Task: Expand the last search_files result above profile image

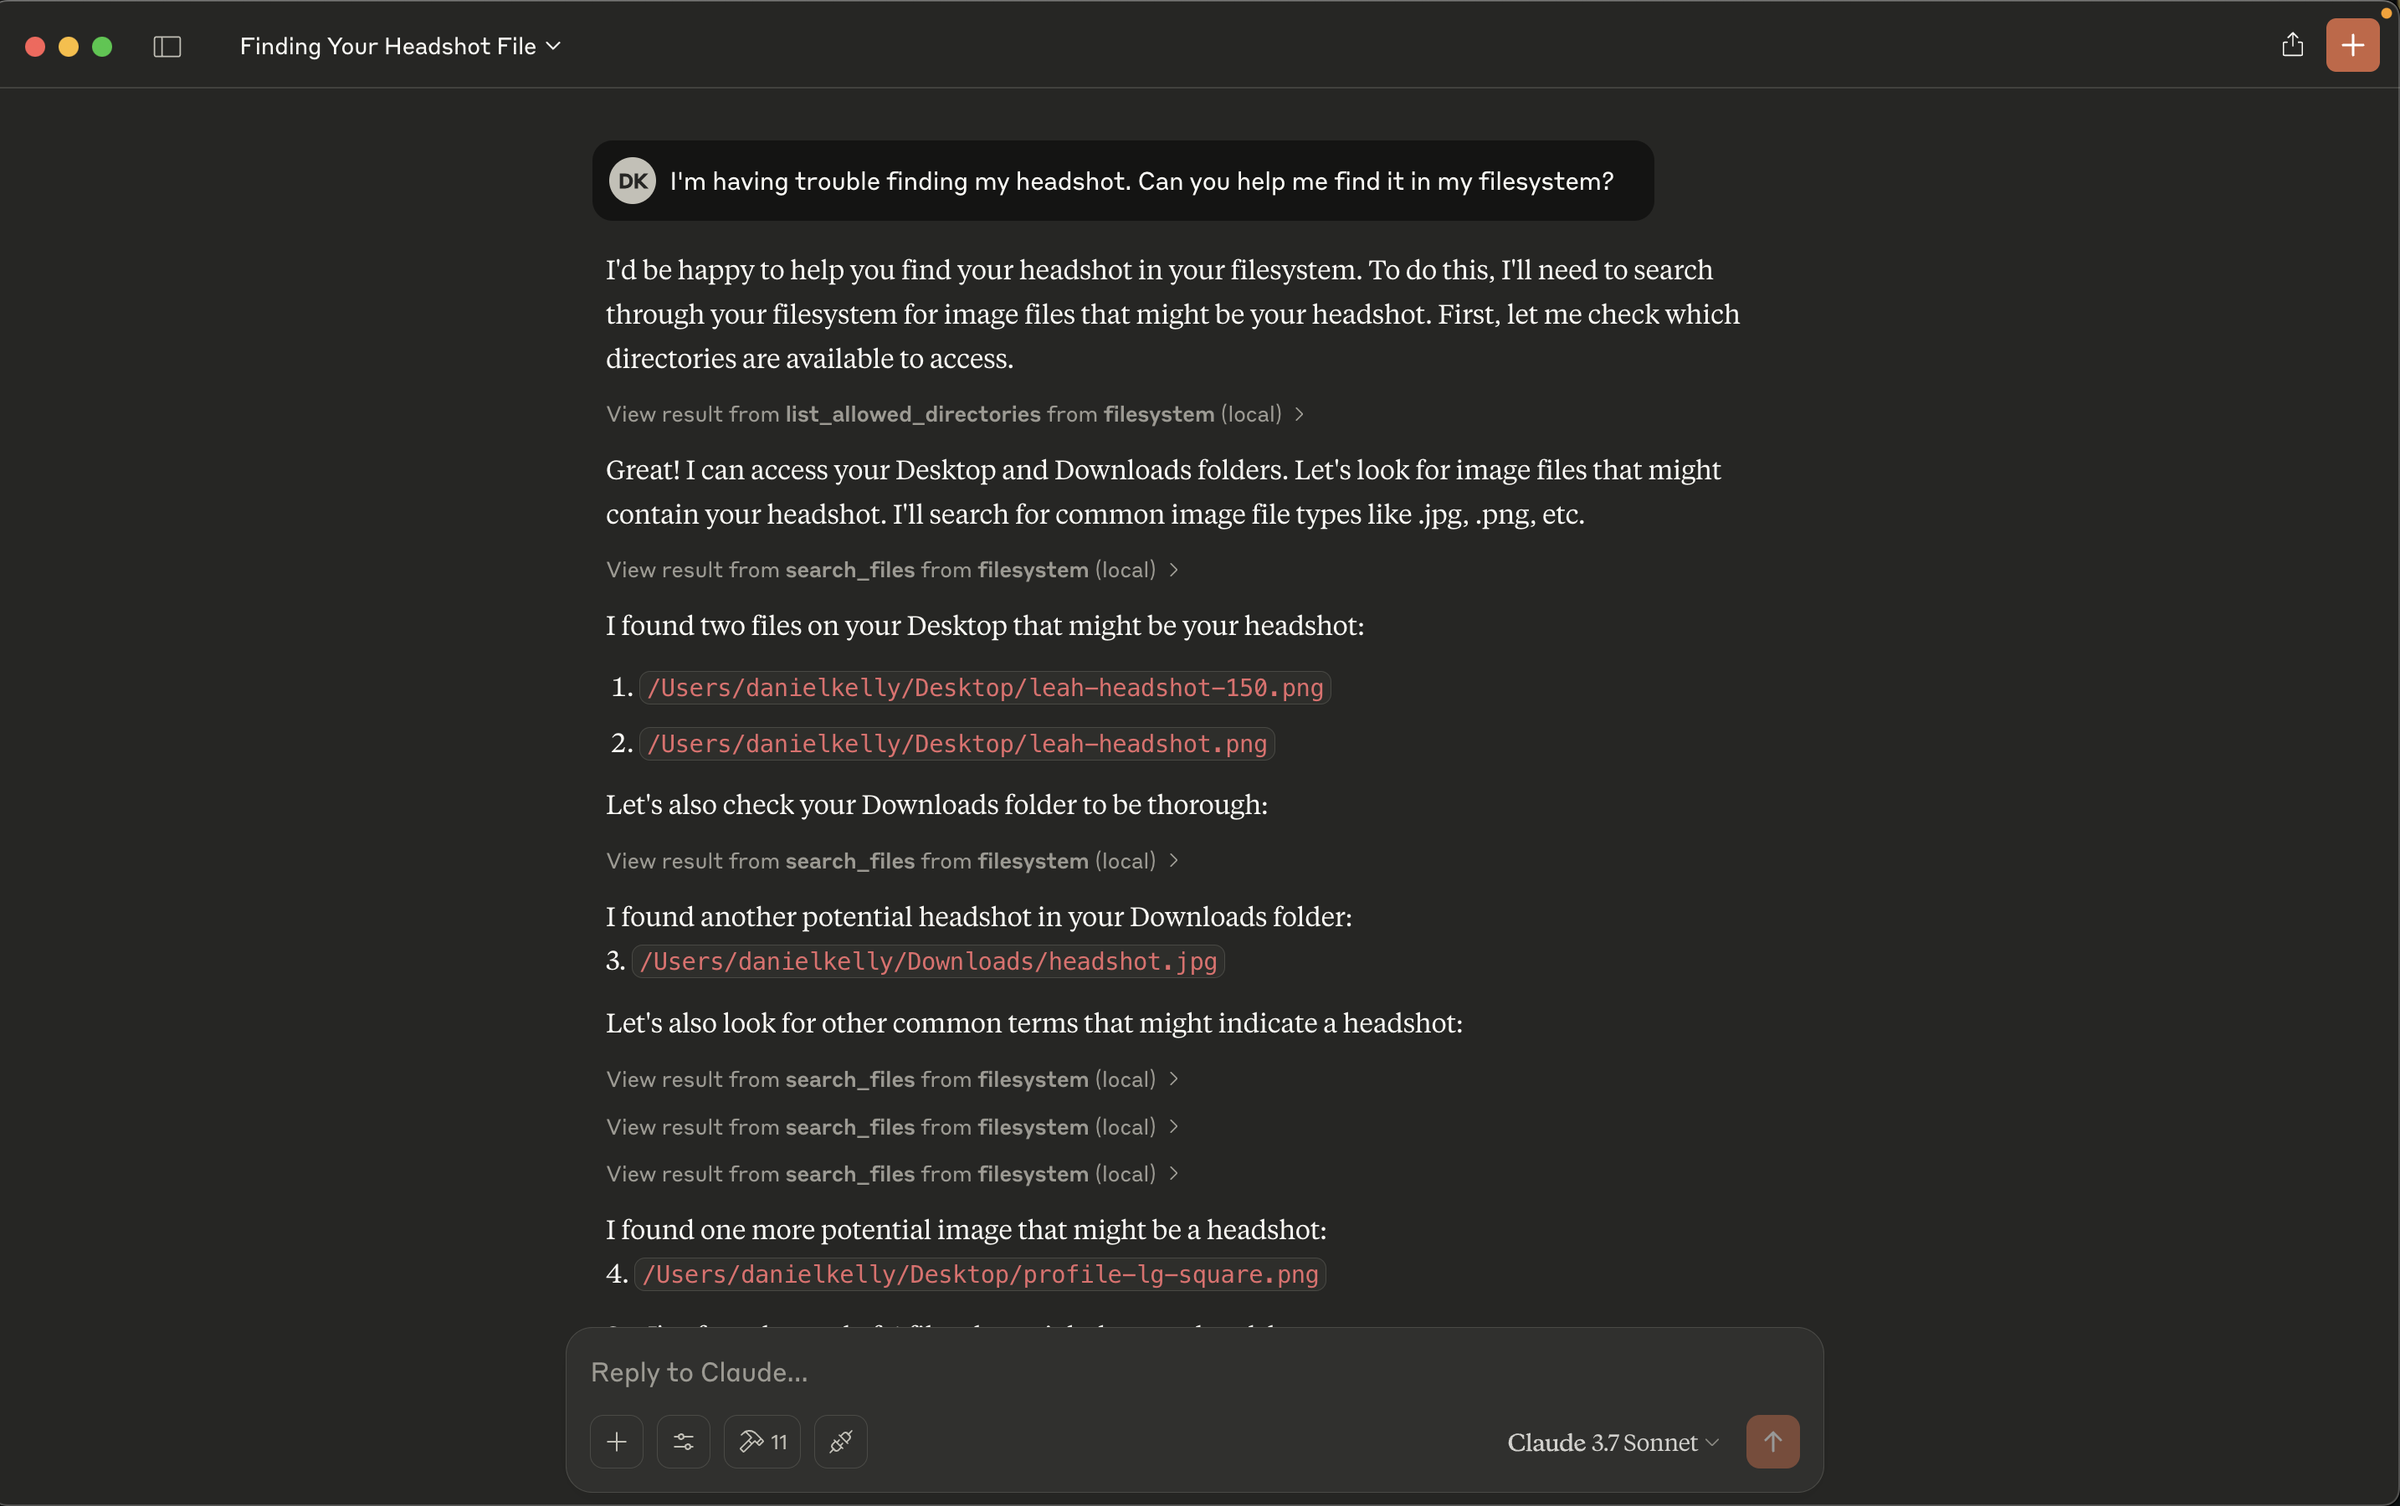Action: click(x=892, y=1174)
